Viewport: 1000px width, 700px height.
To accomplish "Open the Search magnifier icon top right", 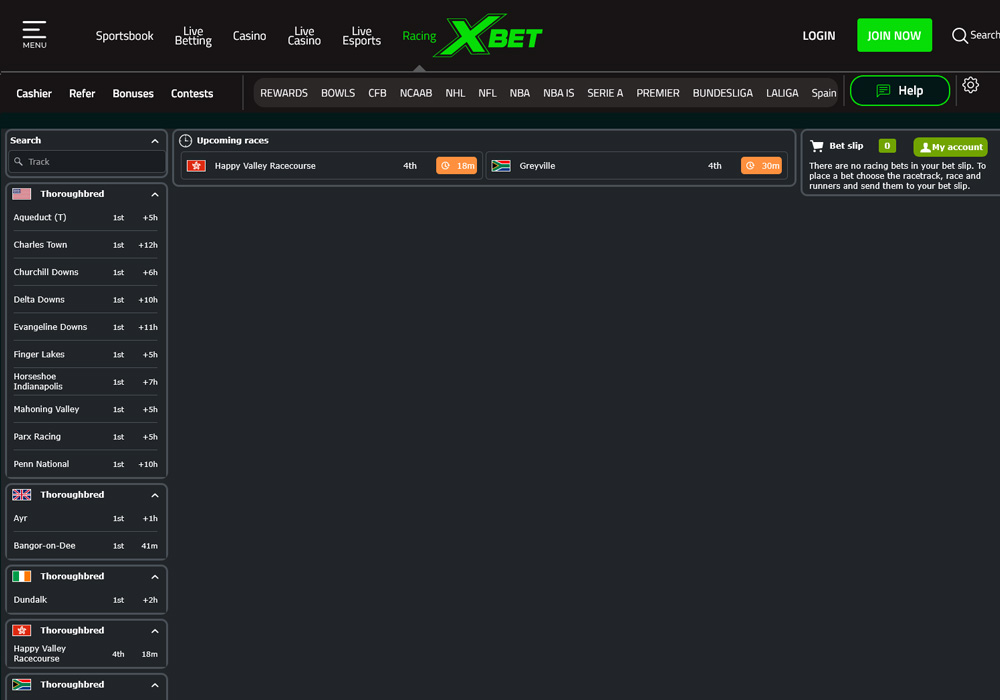I will point(958,35).
